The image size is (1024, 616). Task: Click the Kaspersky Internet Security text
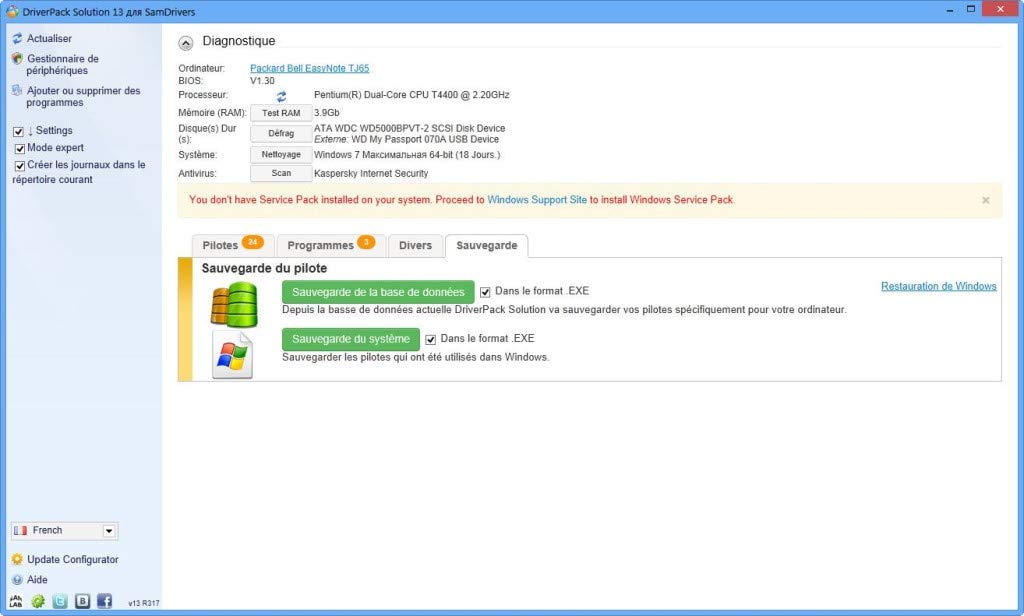click(371, 173)
